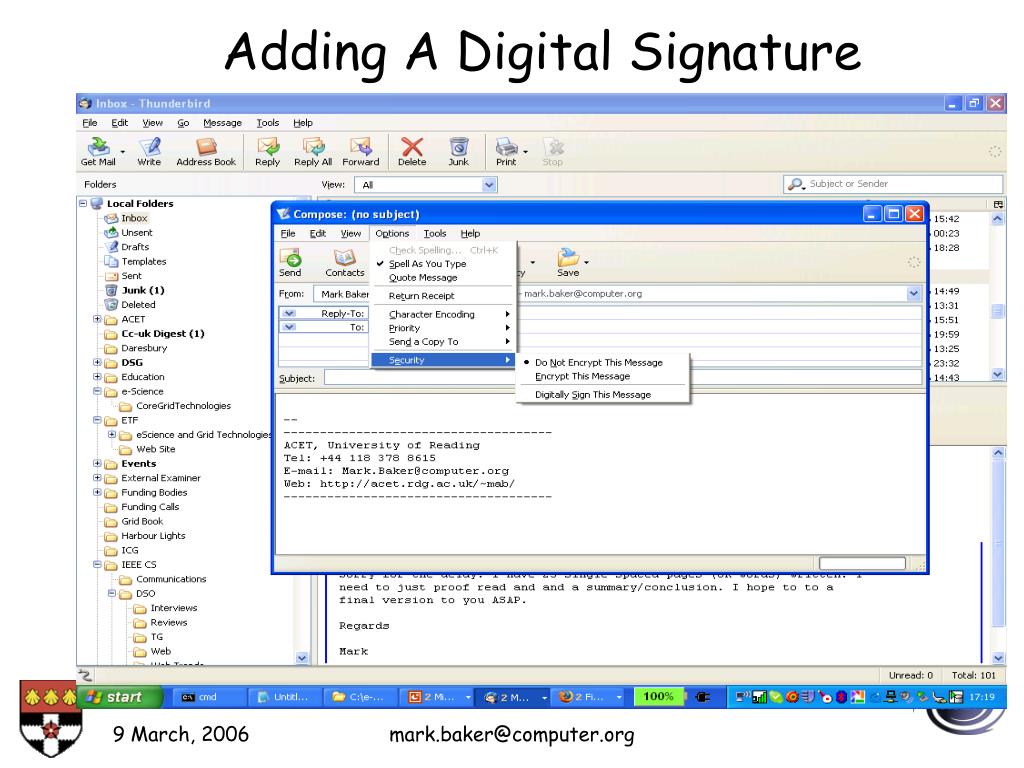Select Encrypt This Message option
Screen dimensions: 1024x768
pos(583,376)
